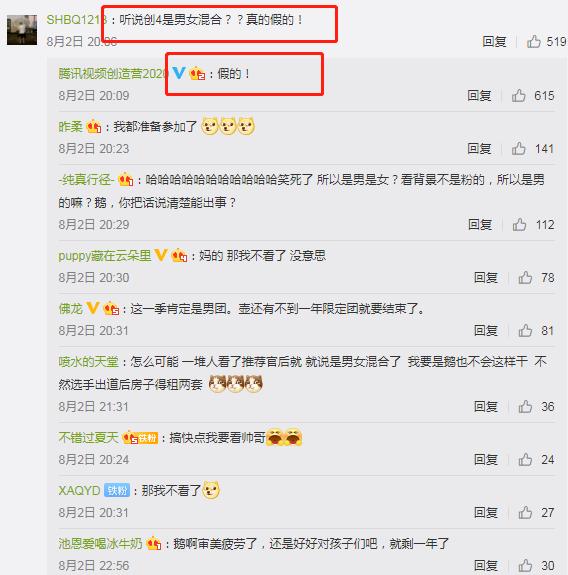Image resolution: width=568 pixels, height=575 pixels.
Task: Open SHBQ1213's profile avatar thumbnail
Action: (22, 30)
